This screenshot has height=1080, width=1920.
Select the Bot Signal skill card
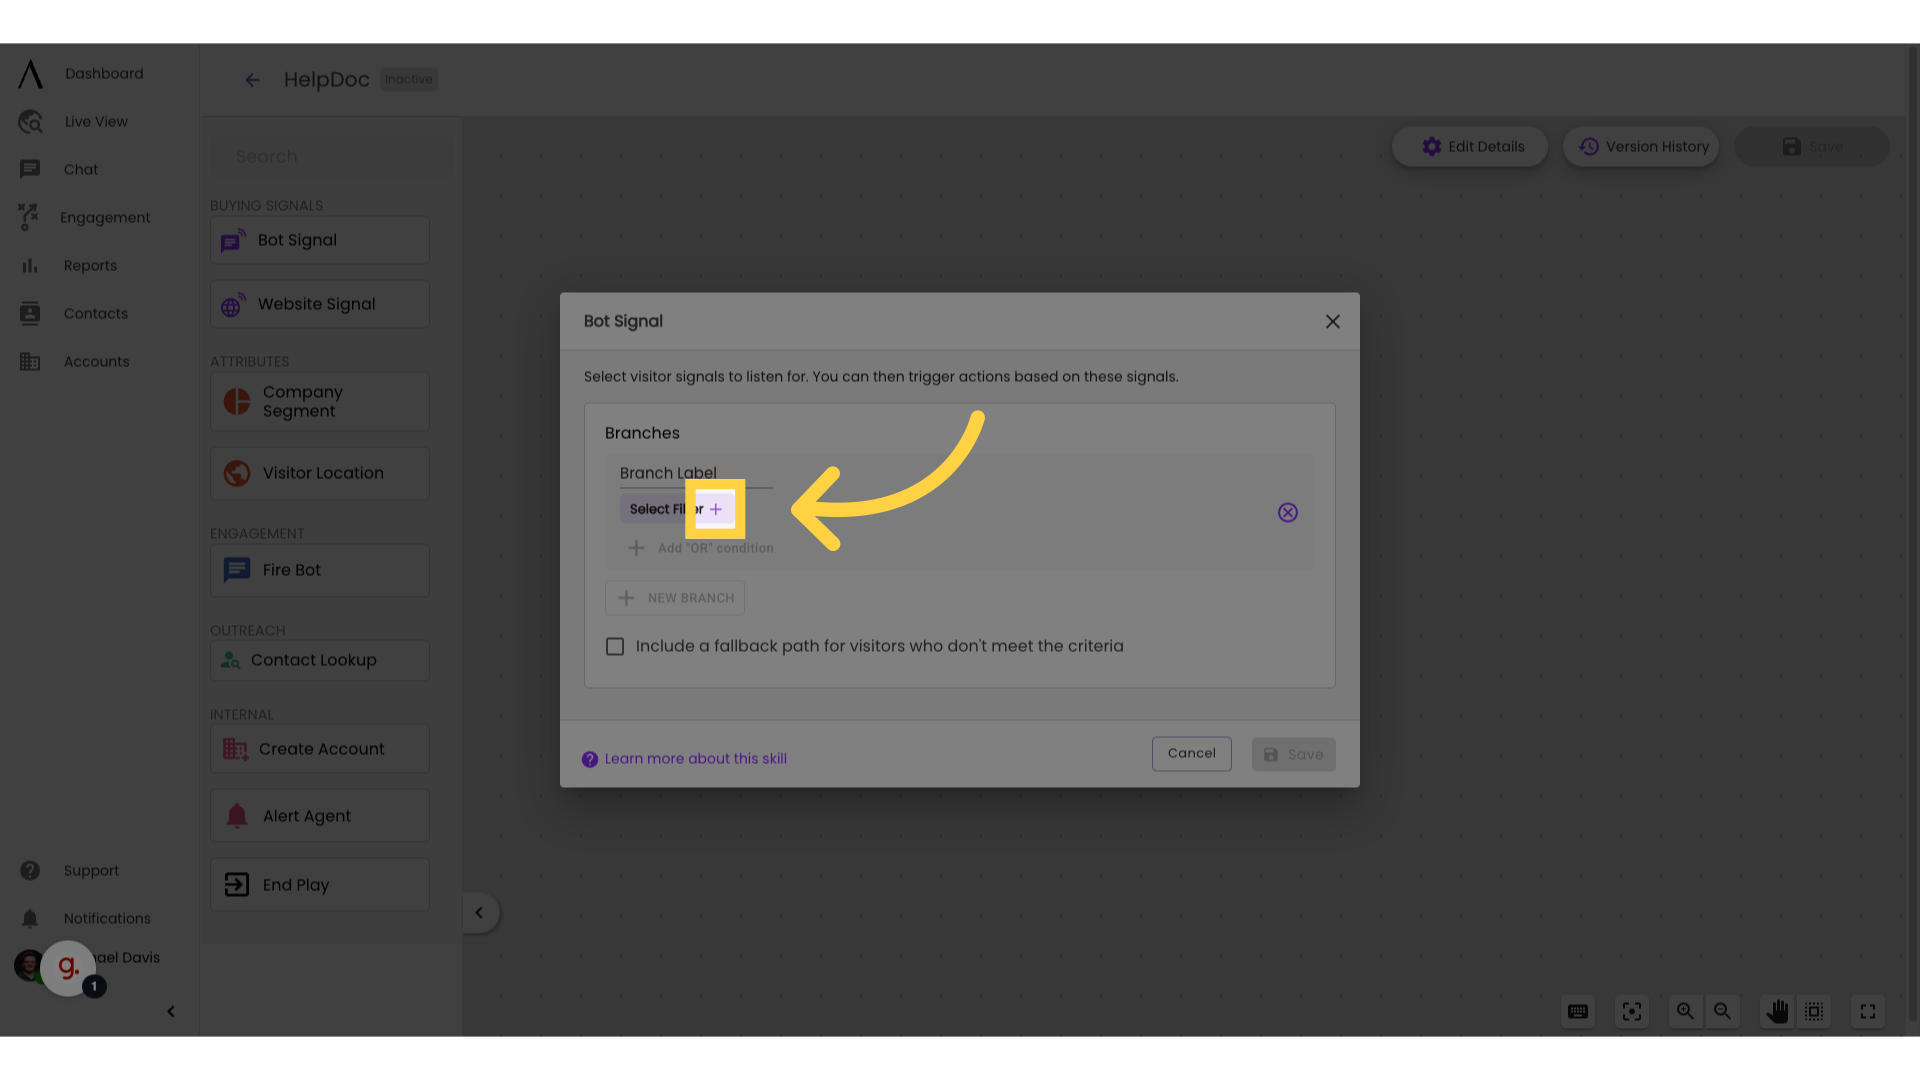[319, 240]
